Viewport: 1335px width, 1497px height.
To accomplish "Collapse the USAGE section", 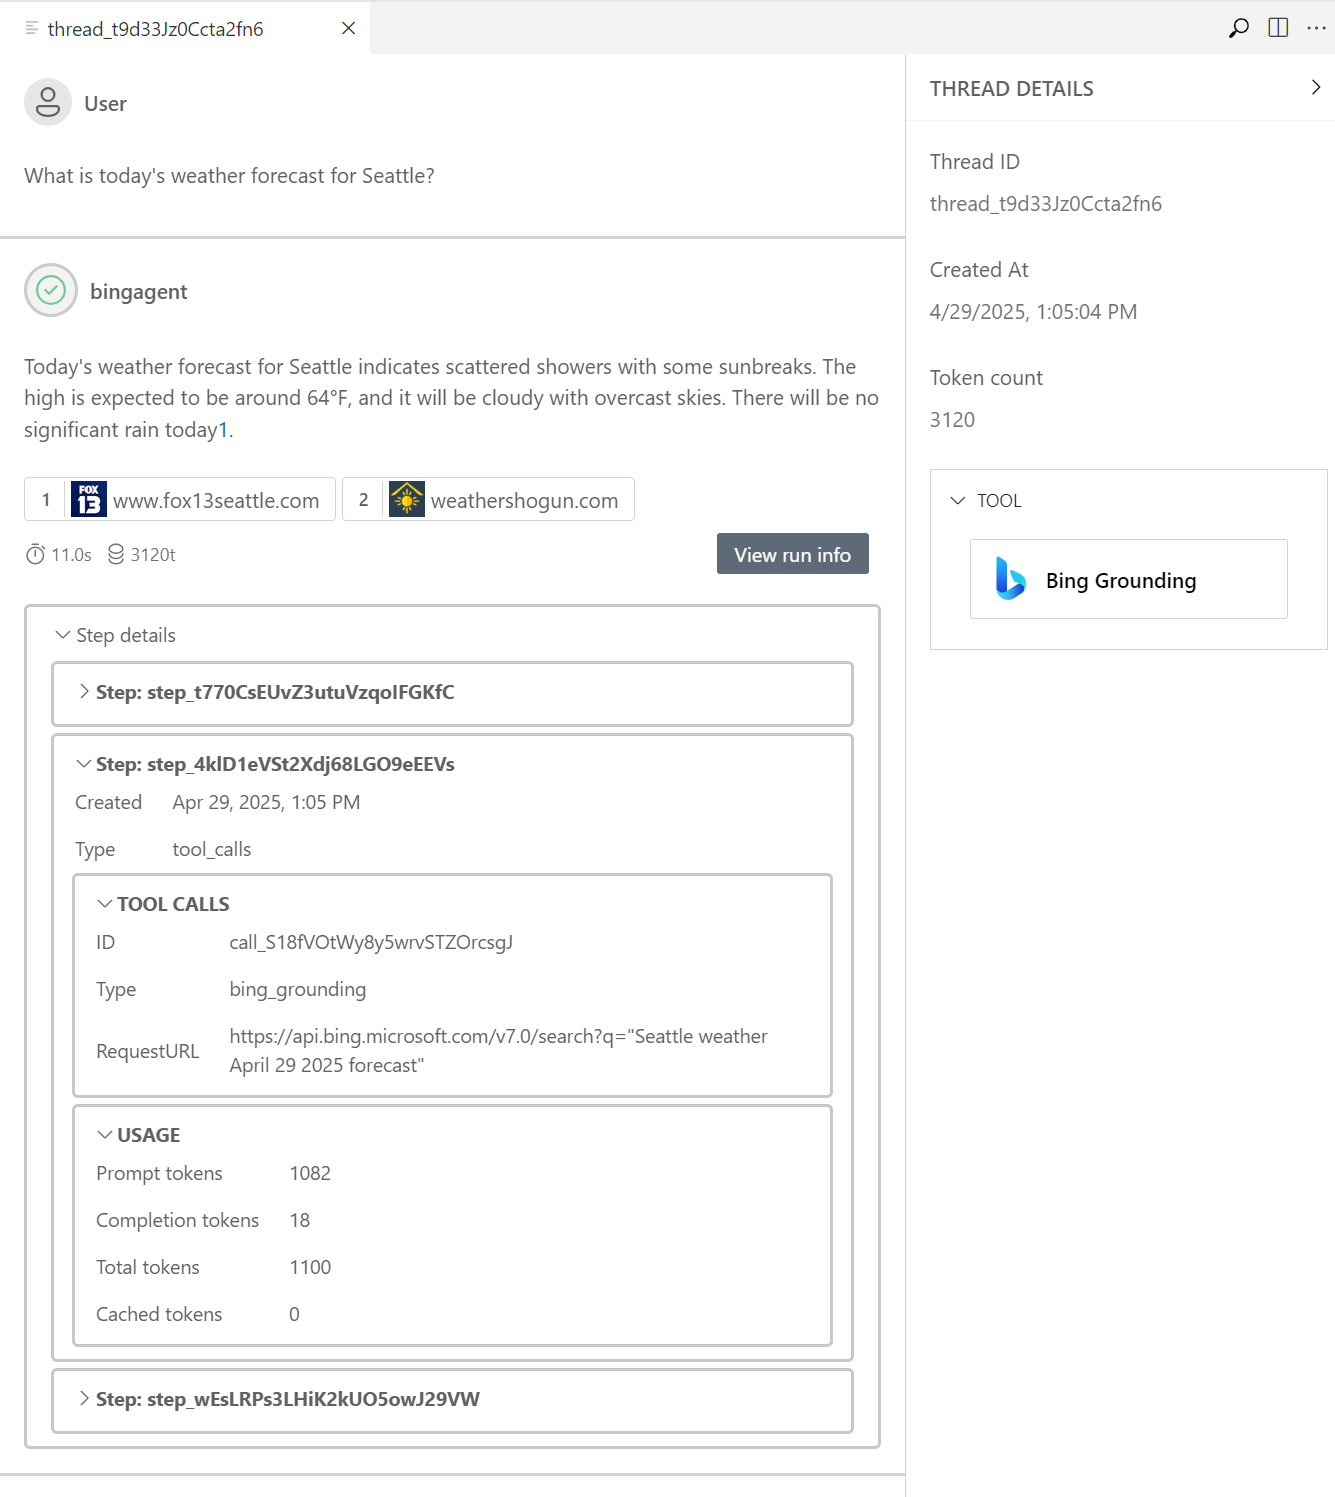I will tap(104, 1134).
